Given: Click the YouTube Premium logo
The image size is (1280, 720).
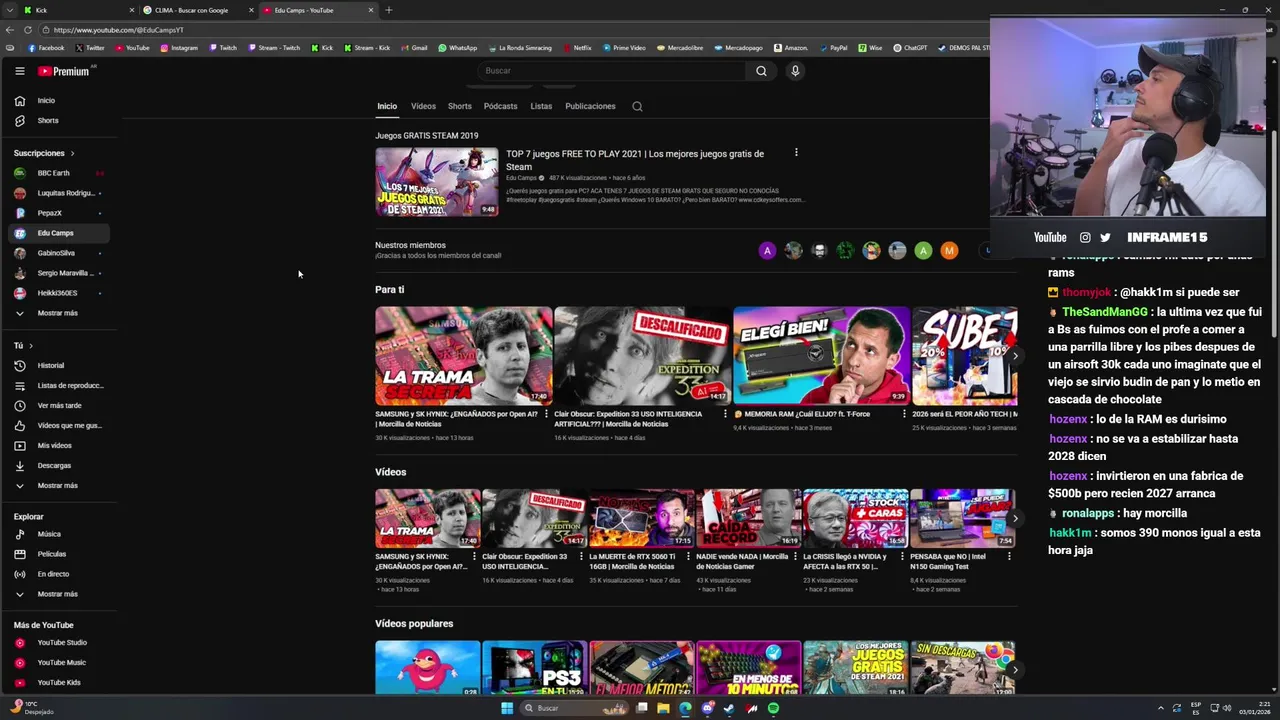Looking at the screenshot, I should coord(64,71).
